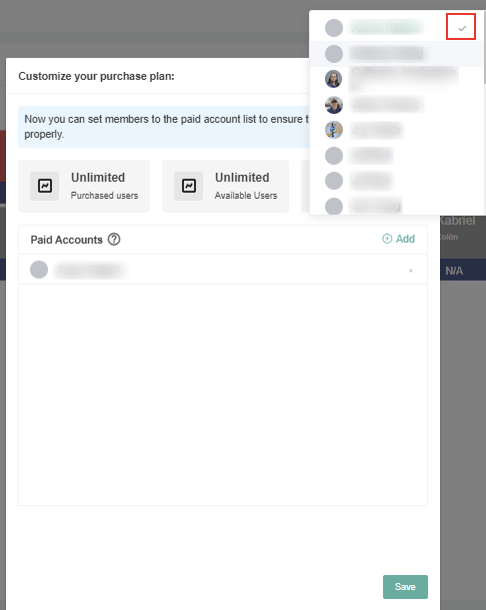Image resolution: width=486 pixels, height=610 pixels.
Task: Choose the member with the woman-in-glasses avatar
Action: pyautogui.click(x=397, y=79)
